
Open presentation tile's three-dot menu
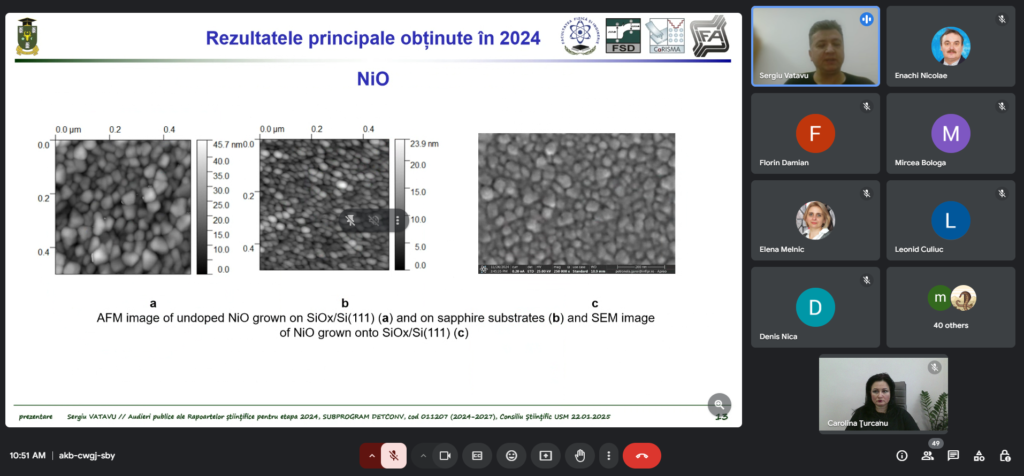pos(398,219)
